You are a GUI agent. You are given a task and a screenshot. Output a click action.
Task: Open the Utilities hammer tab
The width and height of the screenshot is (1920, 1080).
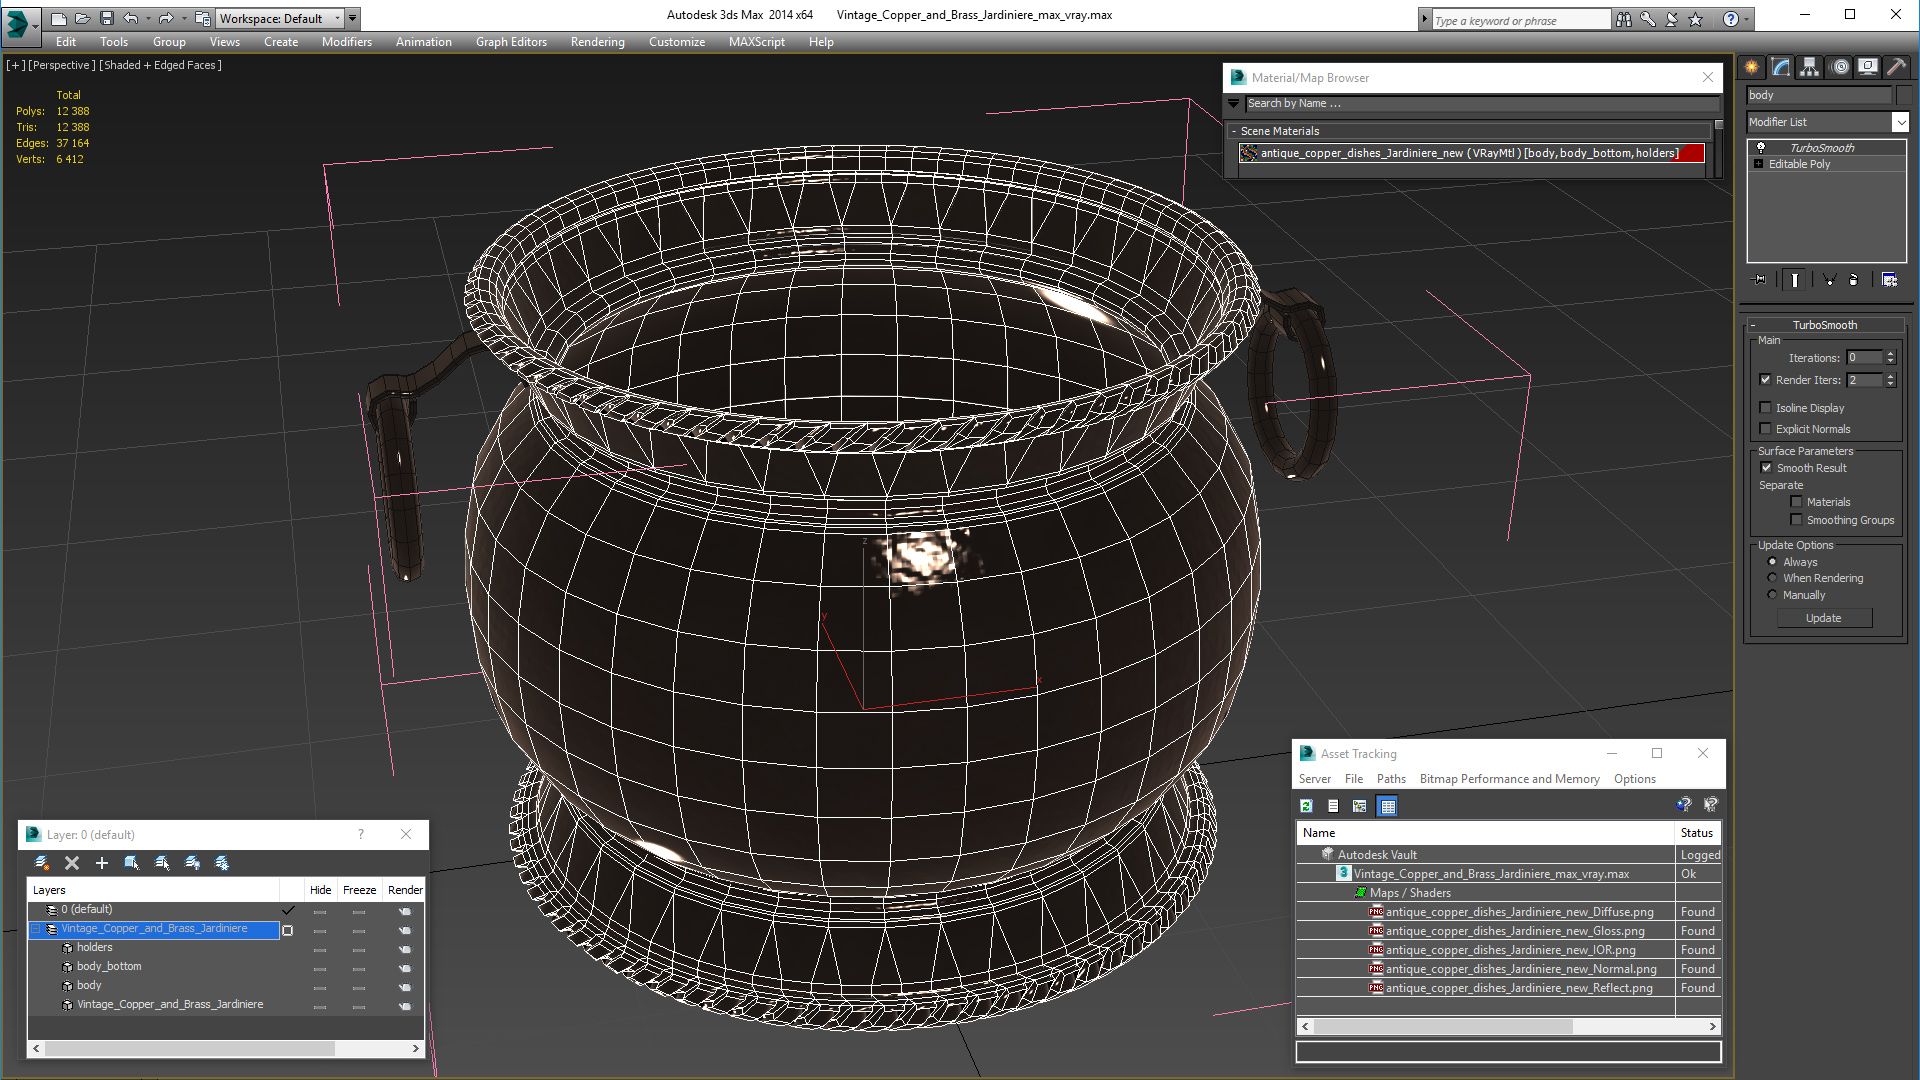tap(1897, 67)
